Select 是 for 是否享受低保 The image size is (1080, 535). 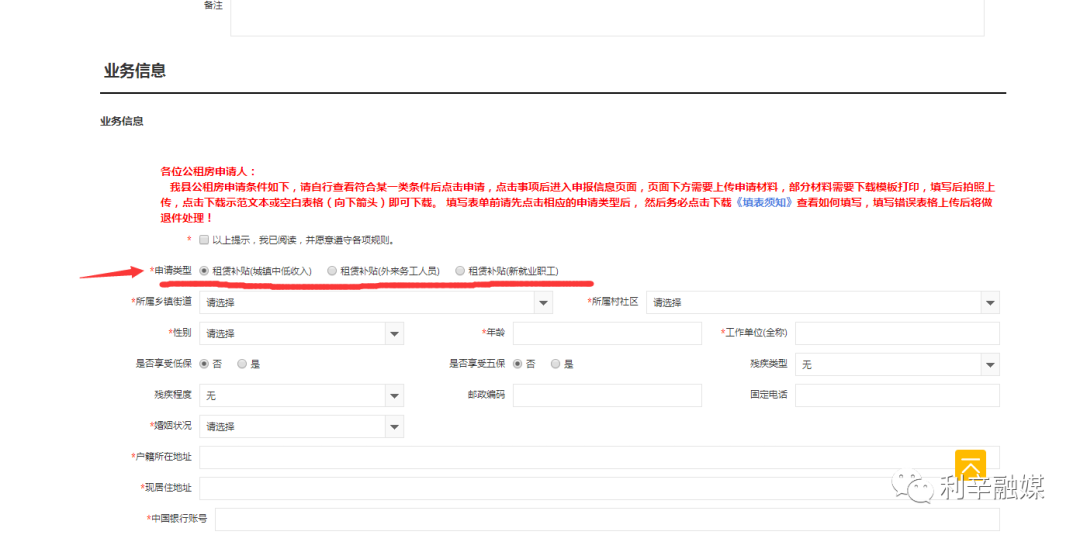pyautogui.click(x=242, y=364)
